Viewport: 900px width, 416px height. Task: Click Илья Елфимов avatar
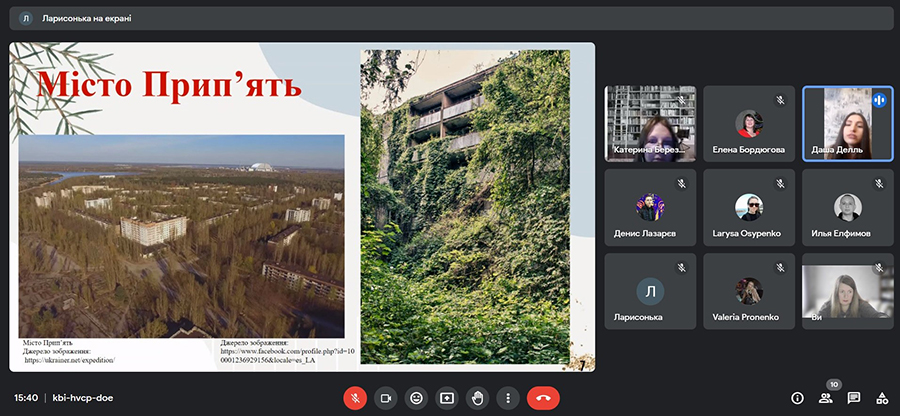click(848, 207)
